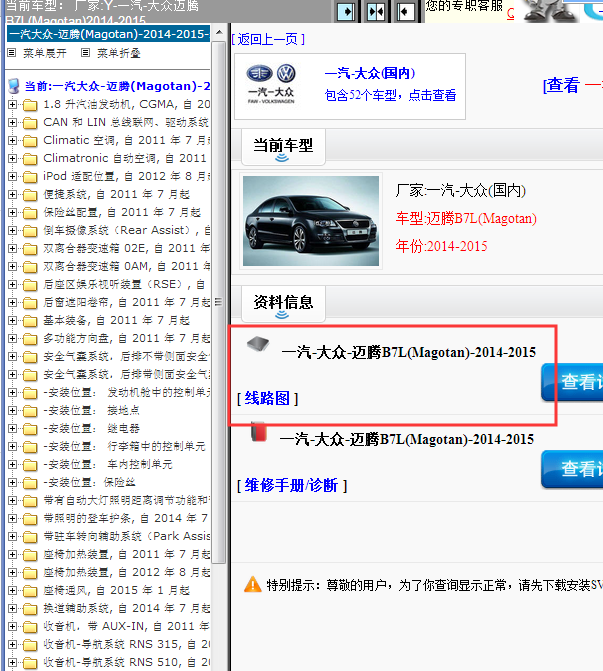Expand -安装位置: 车内控制单元 node
The width and height of the screenshot is (603, 671).
point(12,464)
